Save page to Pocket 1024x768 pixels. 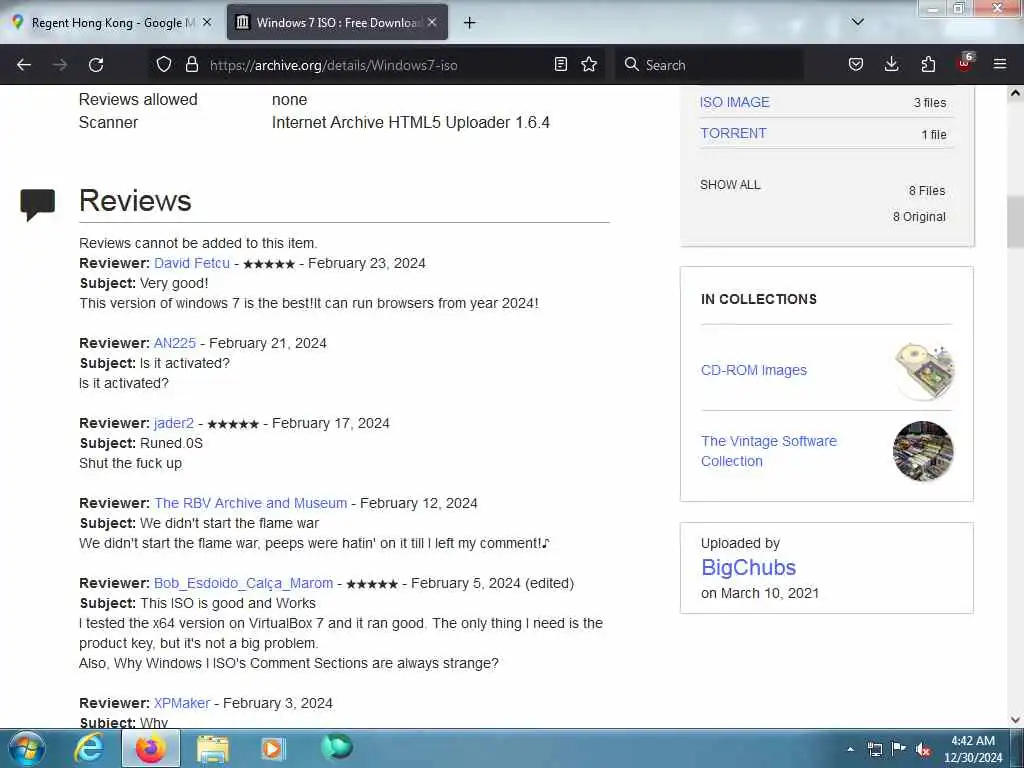pyautogui.click(x=856, y=64)
